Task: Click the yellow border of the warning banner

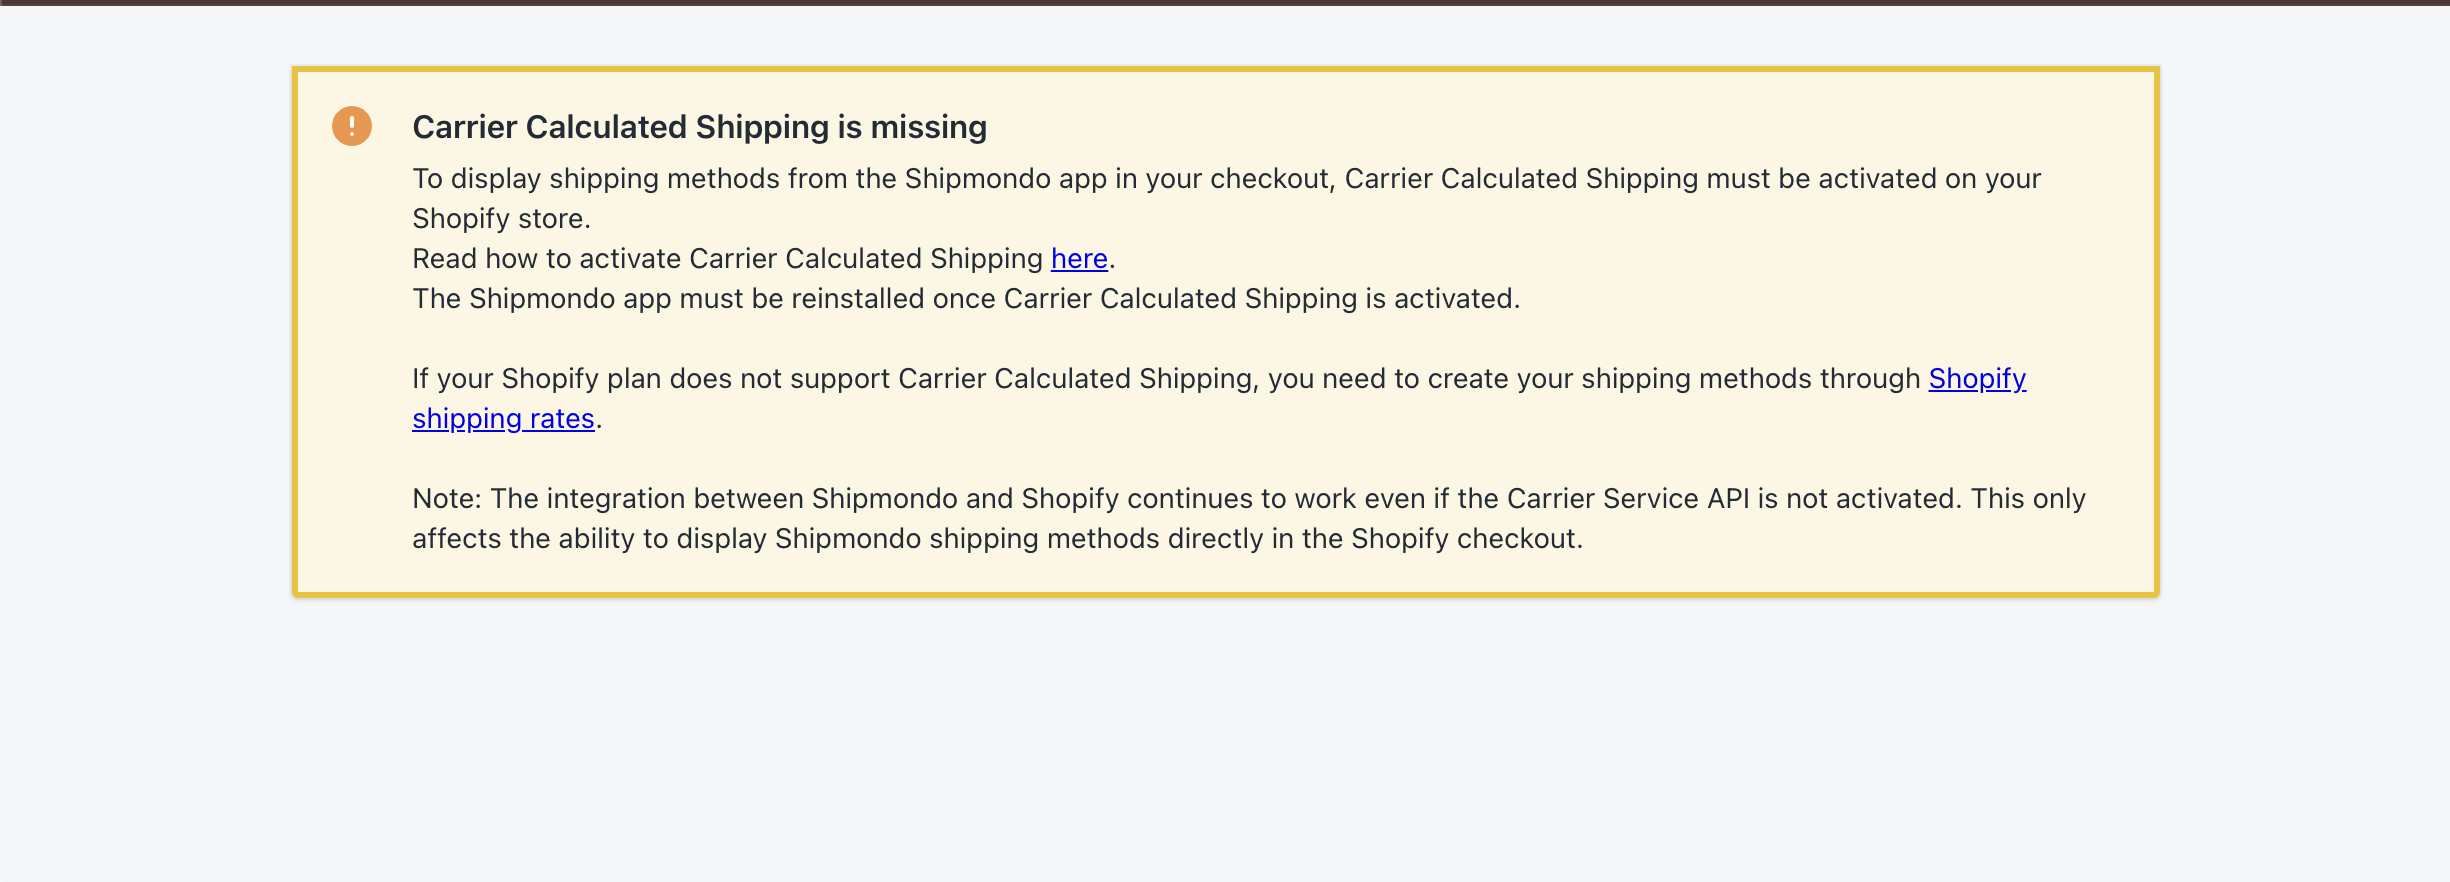Action: (1225, 69)
